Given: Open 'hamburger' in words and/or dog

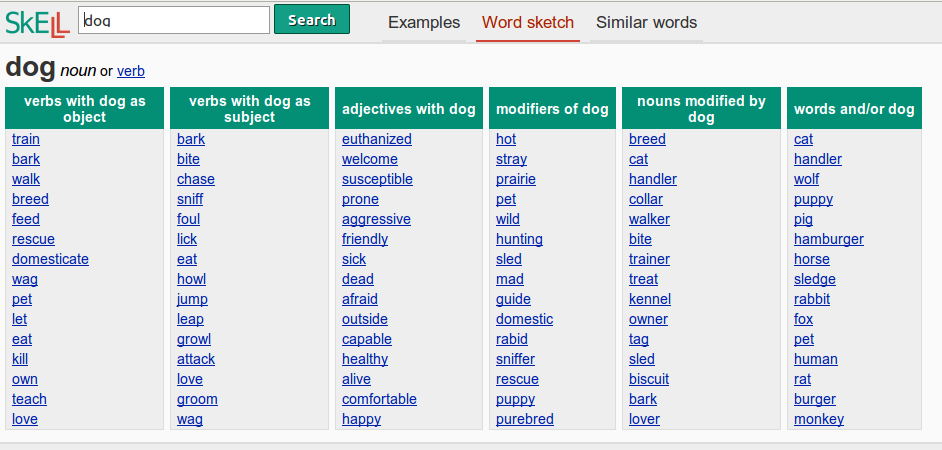Looking at the screenshot, I should [x=829, y=239].
